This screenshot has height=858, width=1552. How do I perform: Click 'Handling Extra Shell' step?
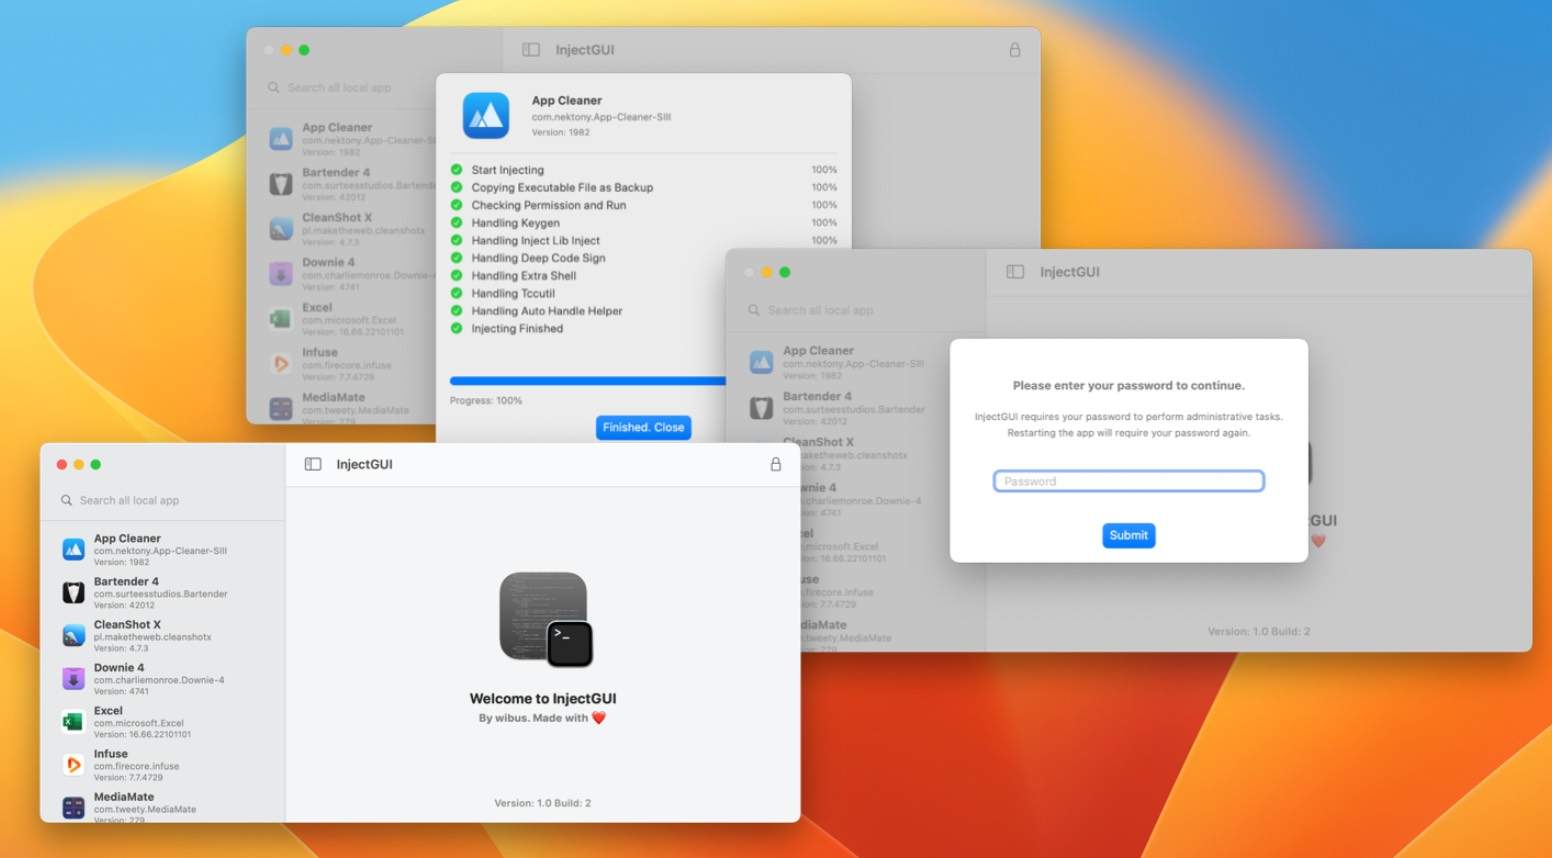click(x=524, y=275)
